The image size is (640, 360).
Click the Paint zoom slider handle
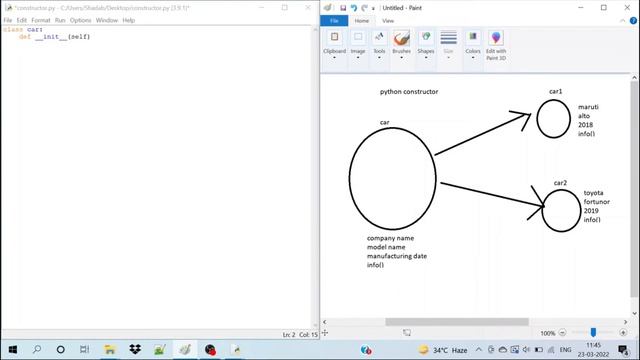coord(593,333)
